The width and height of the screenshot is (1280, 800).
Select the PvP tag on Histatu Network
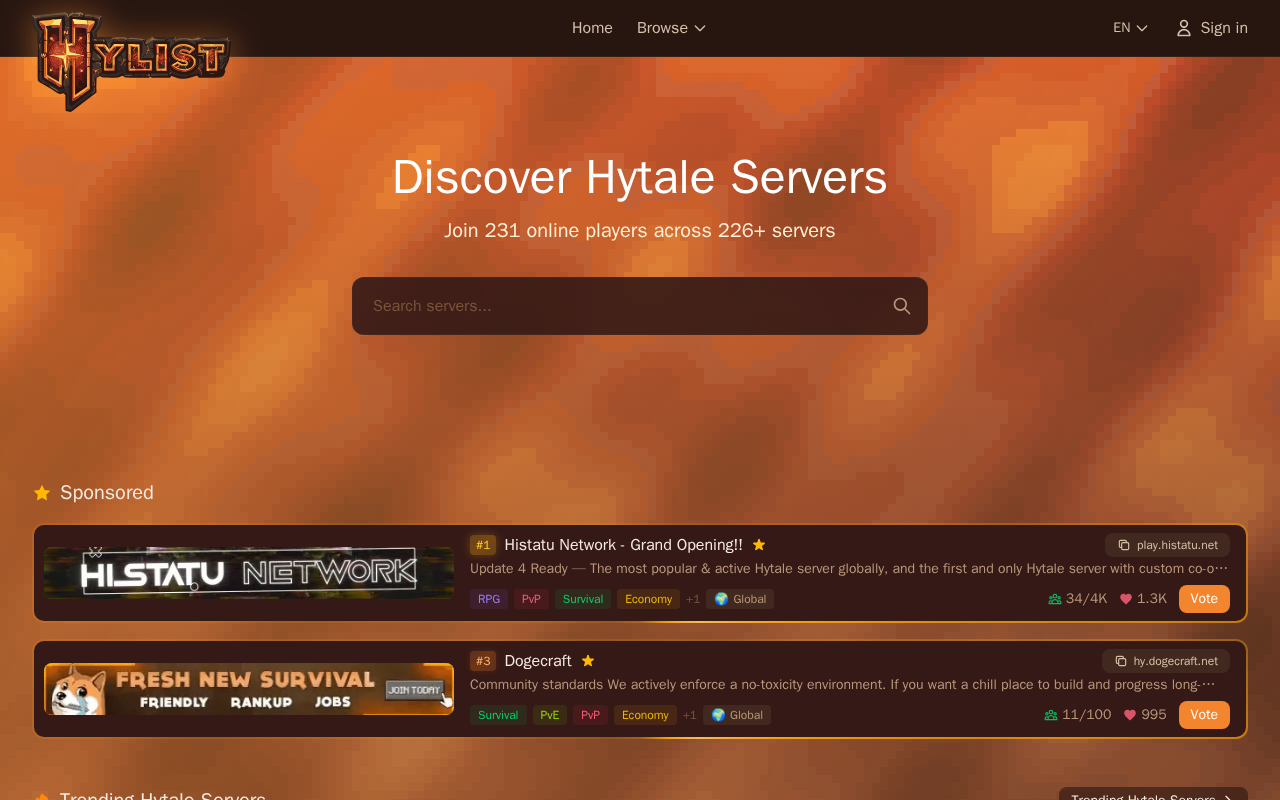(x=531, y=599)
